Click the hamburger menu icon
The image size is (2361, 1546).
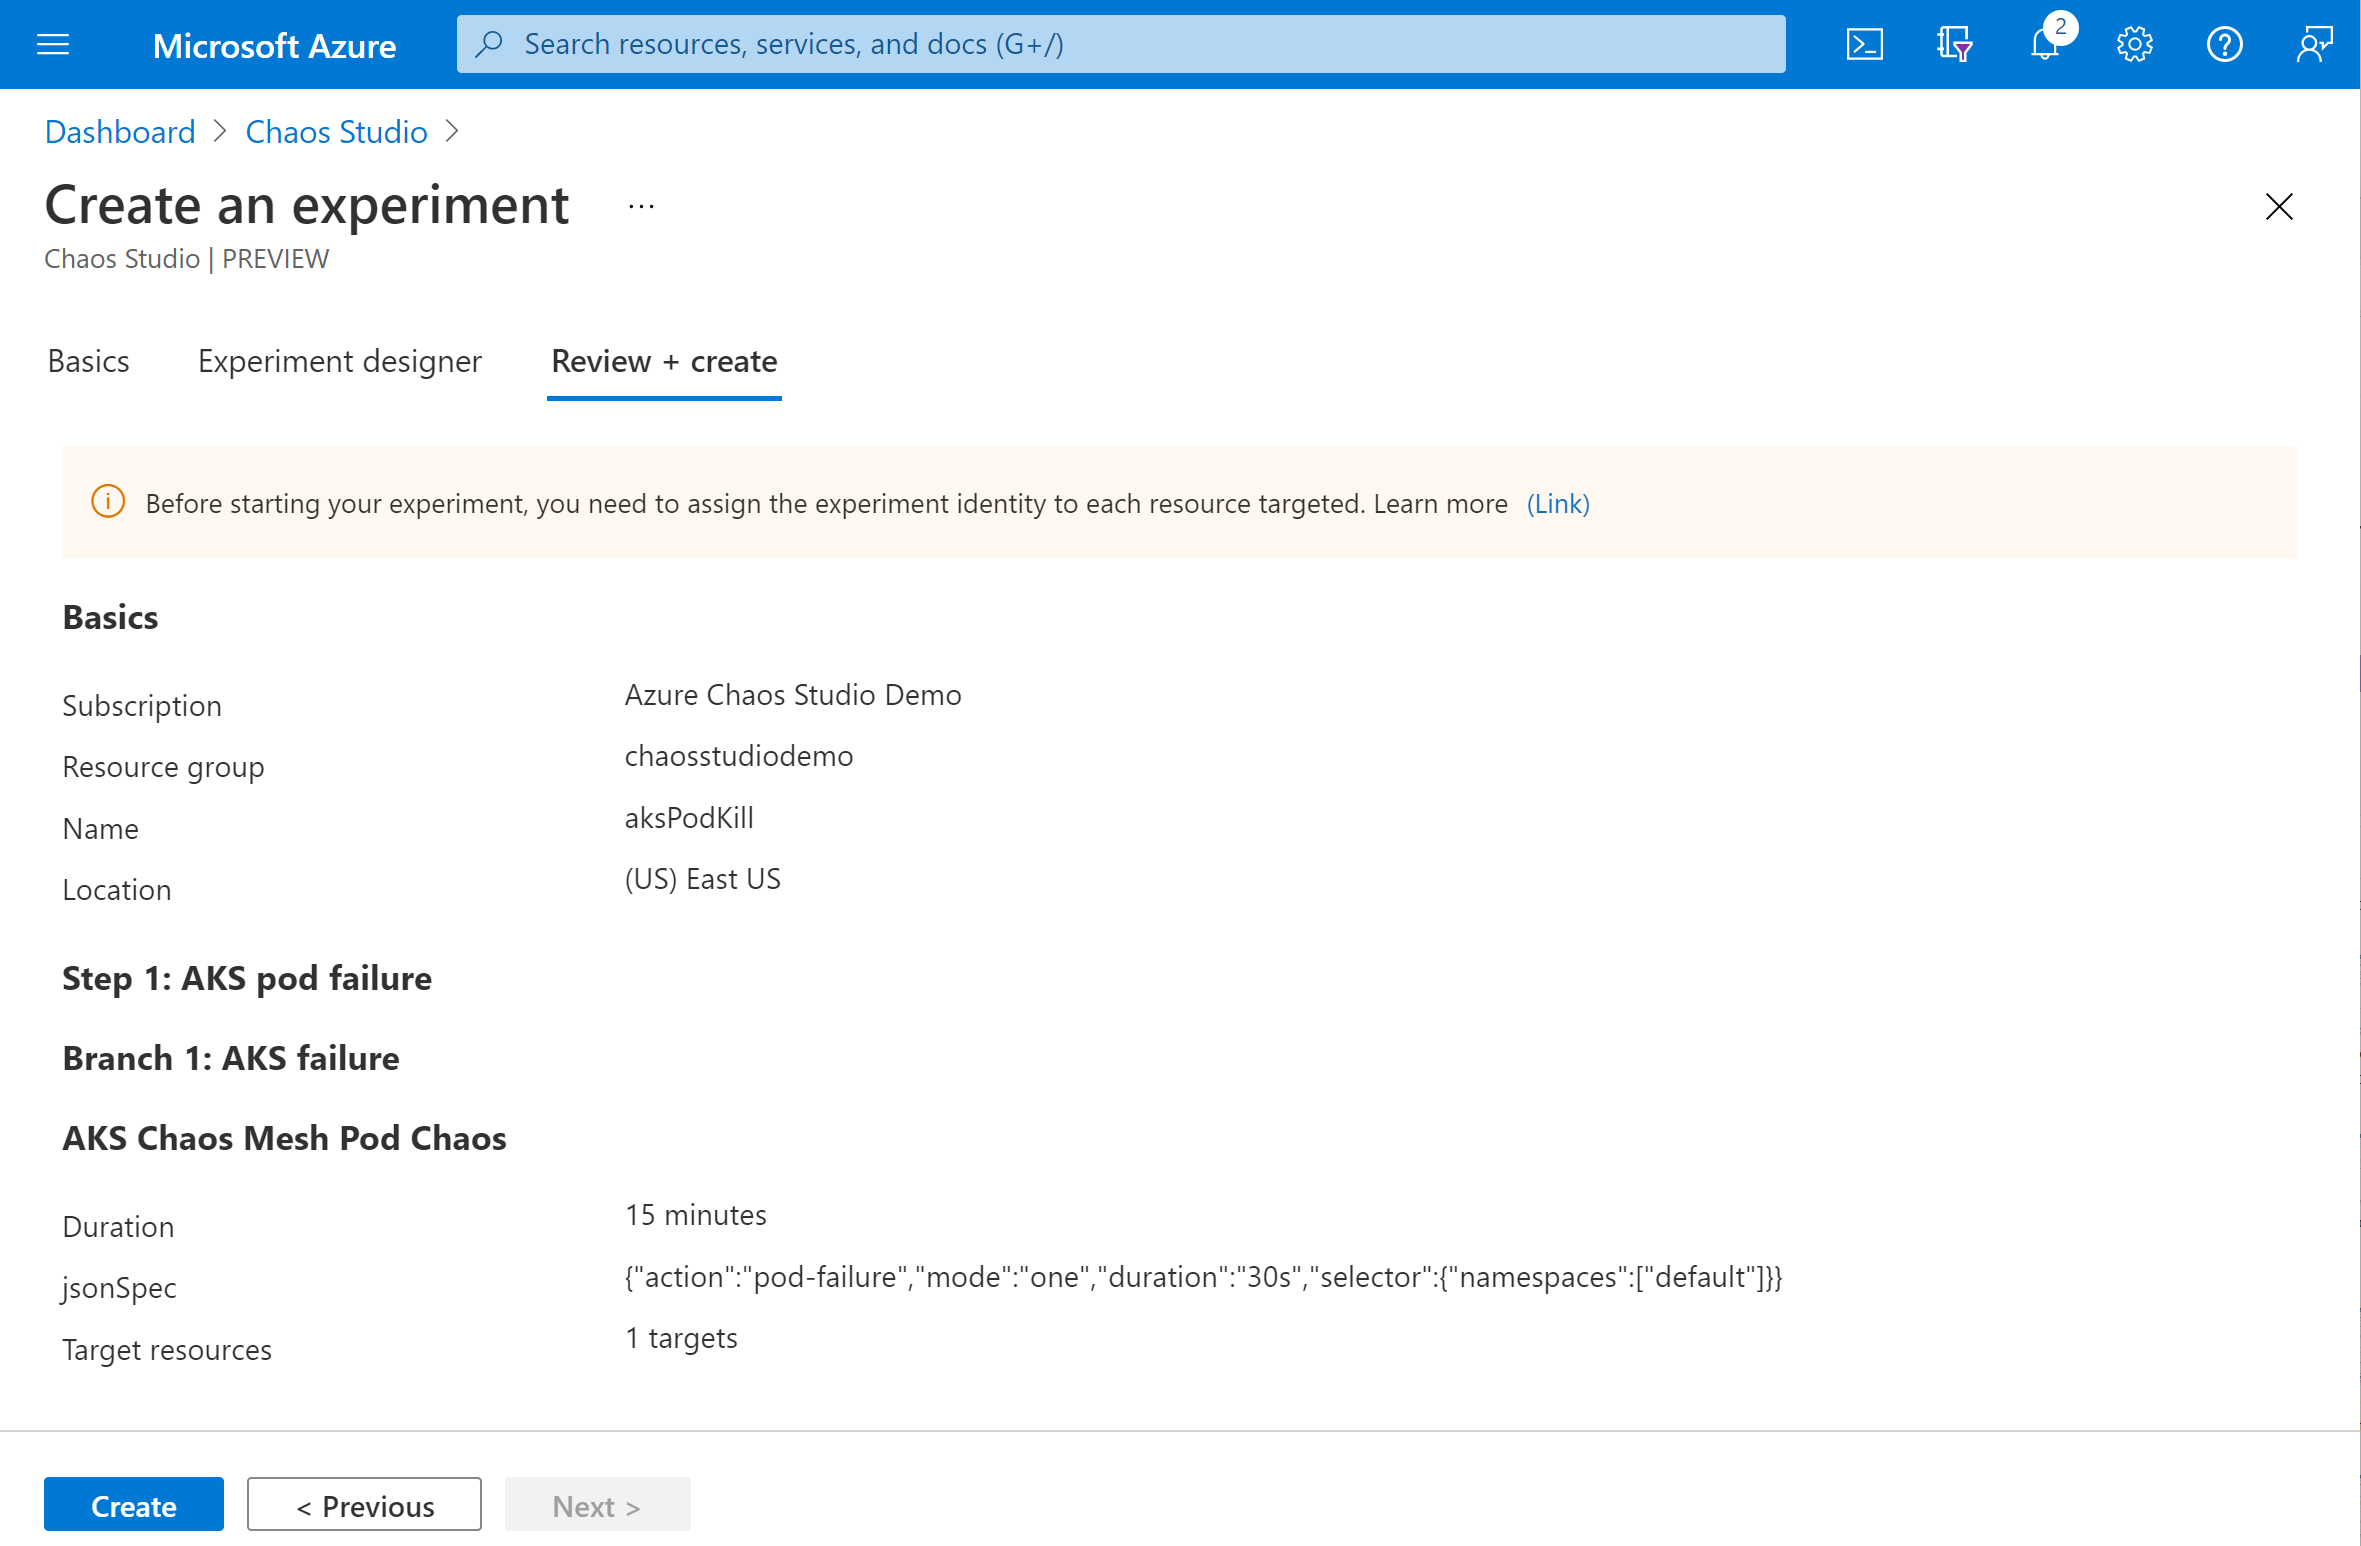click(x=53, y=43)
